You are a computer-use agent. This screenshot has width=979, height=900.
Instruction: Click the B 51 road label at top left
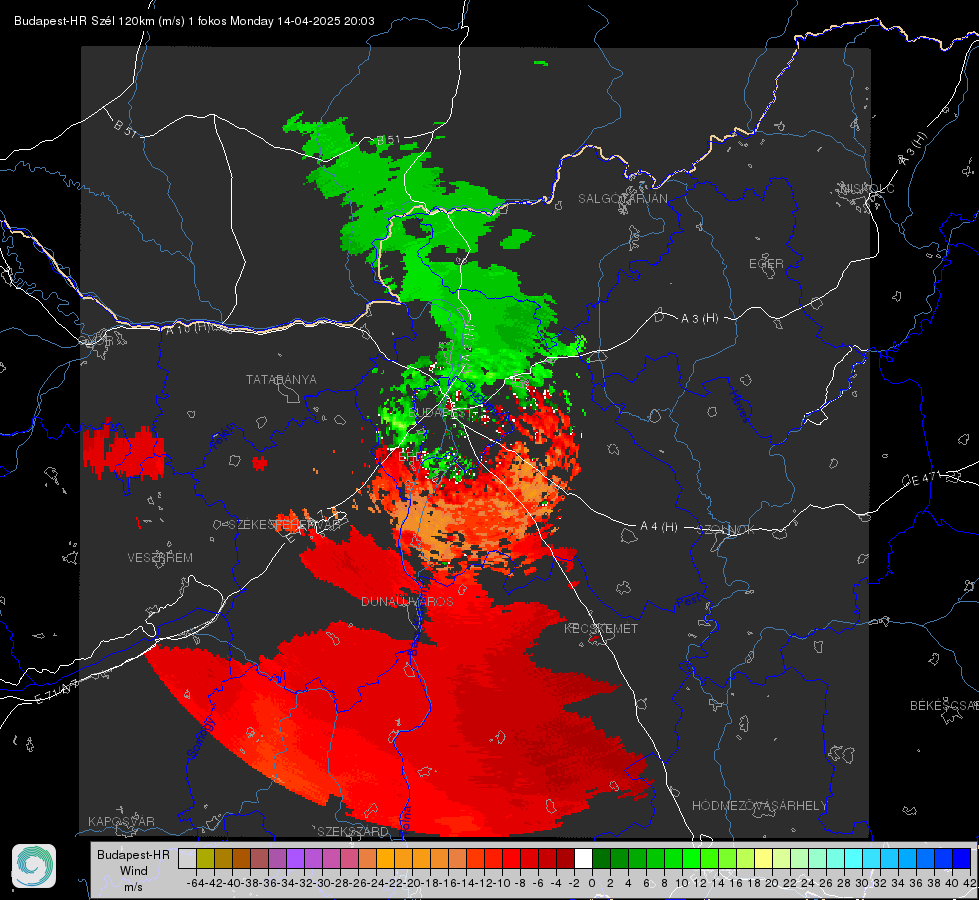click(125, 128)
